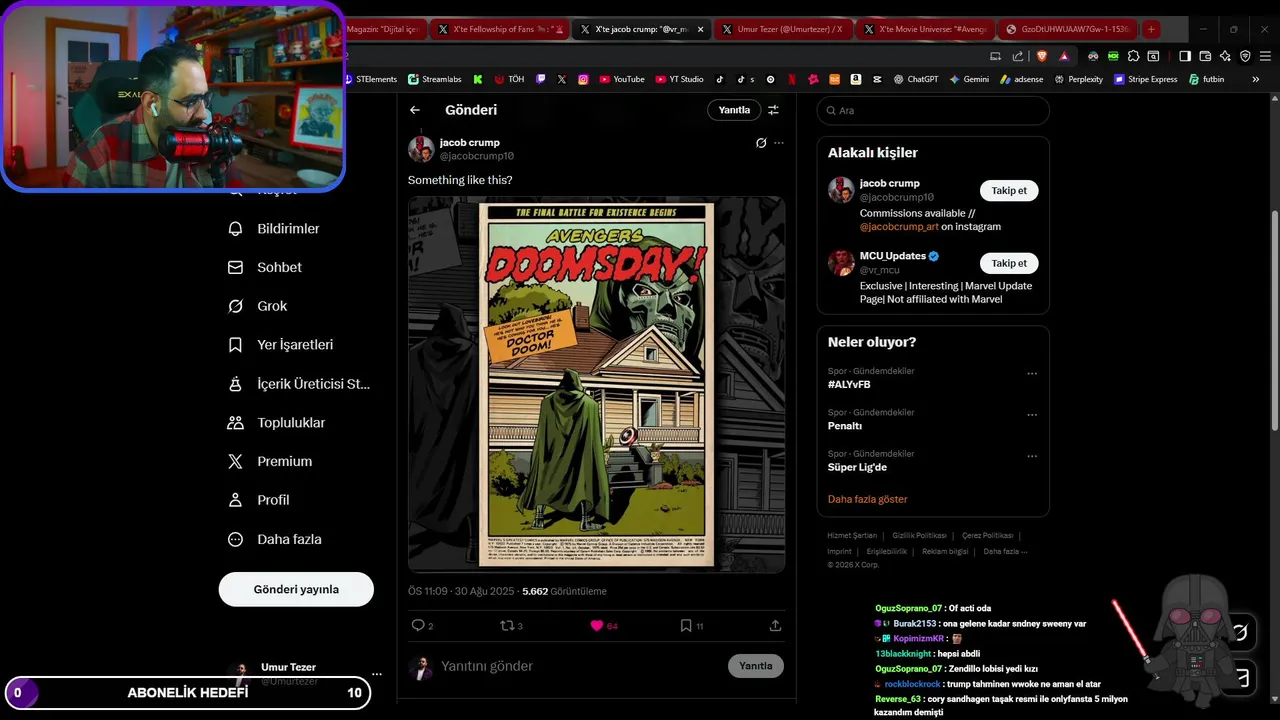The width and height of the screenshot is (1280, 720).
Task: Close the X'te jacob crump tab
Action: [x=700, y=29]
